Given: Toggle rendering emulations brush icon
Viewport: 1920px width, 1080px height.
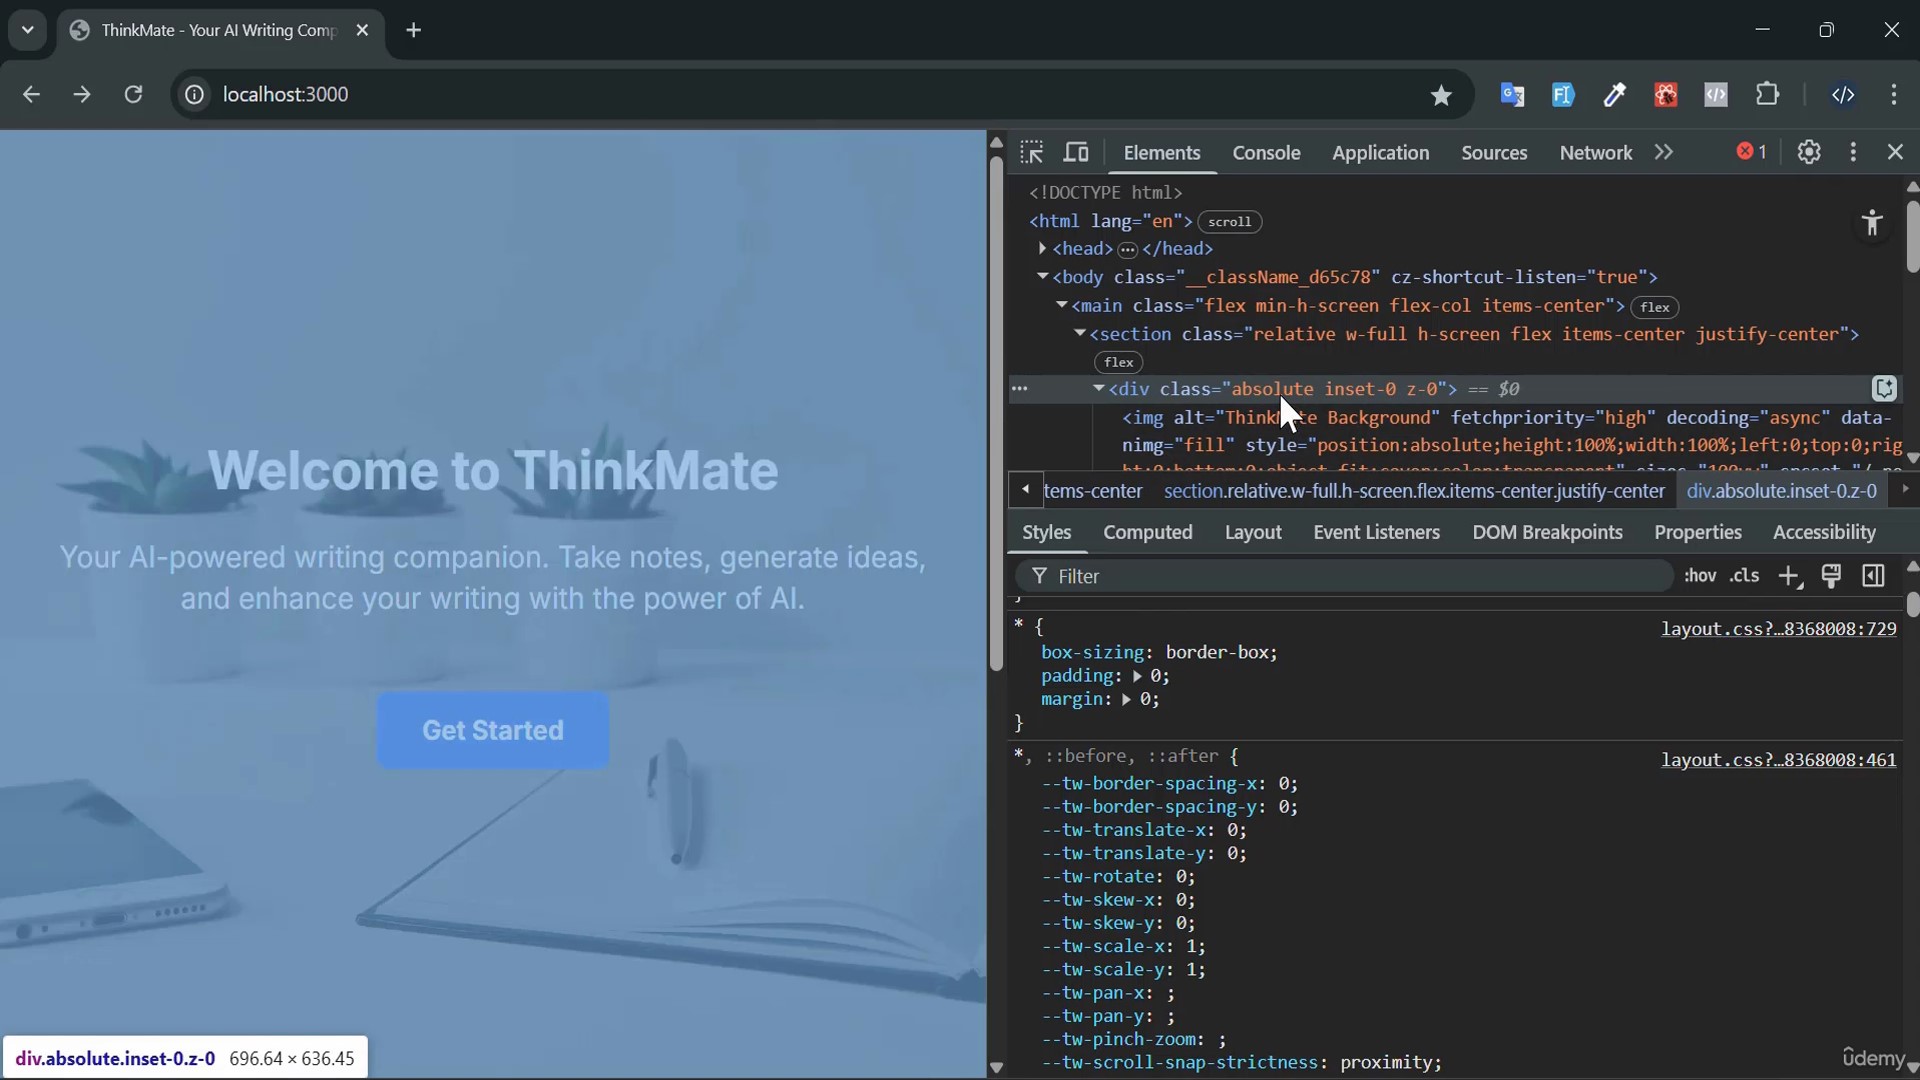Looking at the screenshot, I should click(x=1831, y=576).
